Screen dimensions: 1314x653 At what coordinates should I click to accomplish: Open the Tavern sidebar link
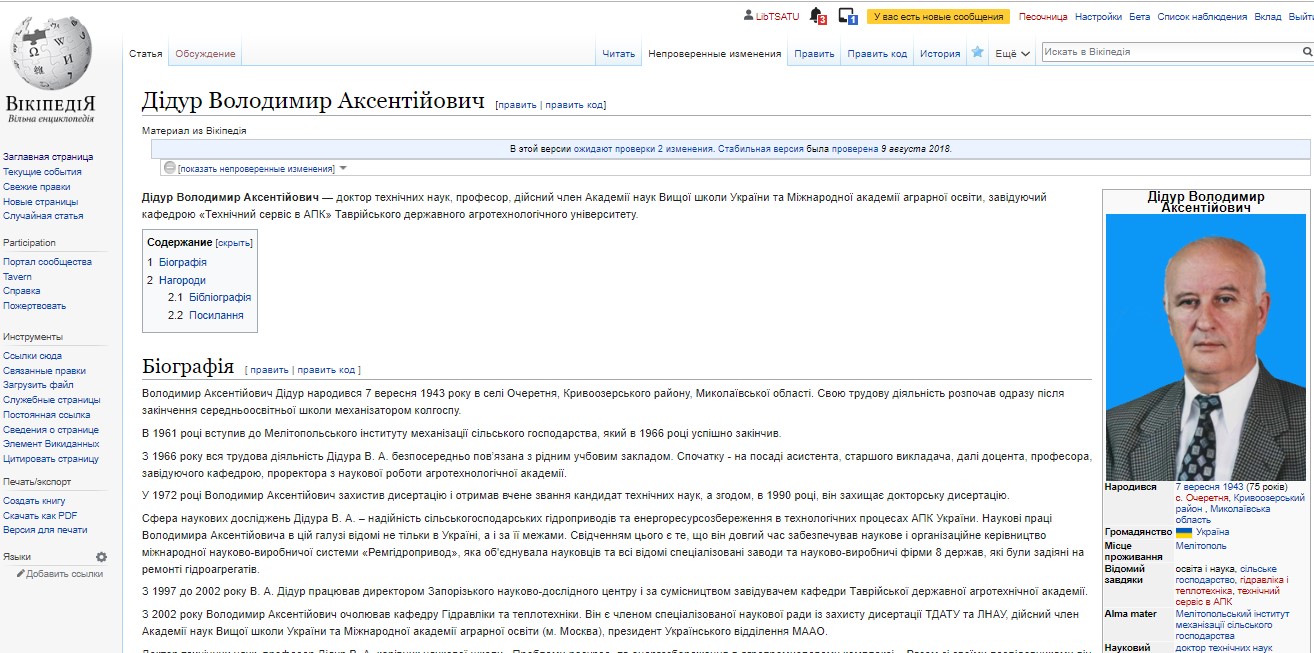point(17,277)
